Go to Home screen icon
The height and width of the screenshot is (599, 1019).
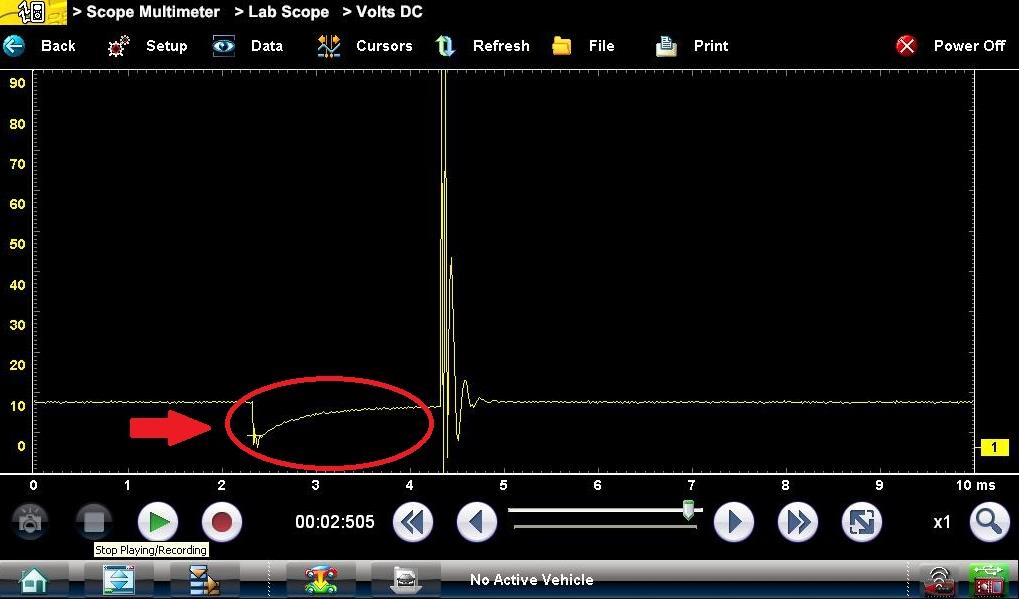(x=34, y=580)
